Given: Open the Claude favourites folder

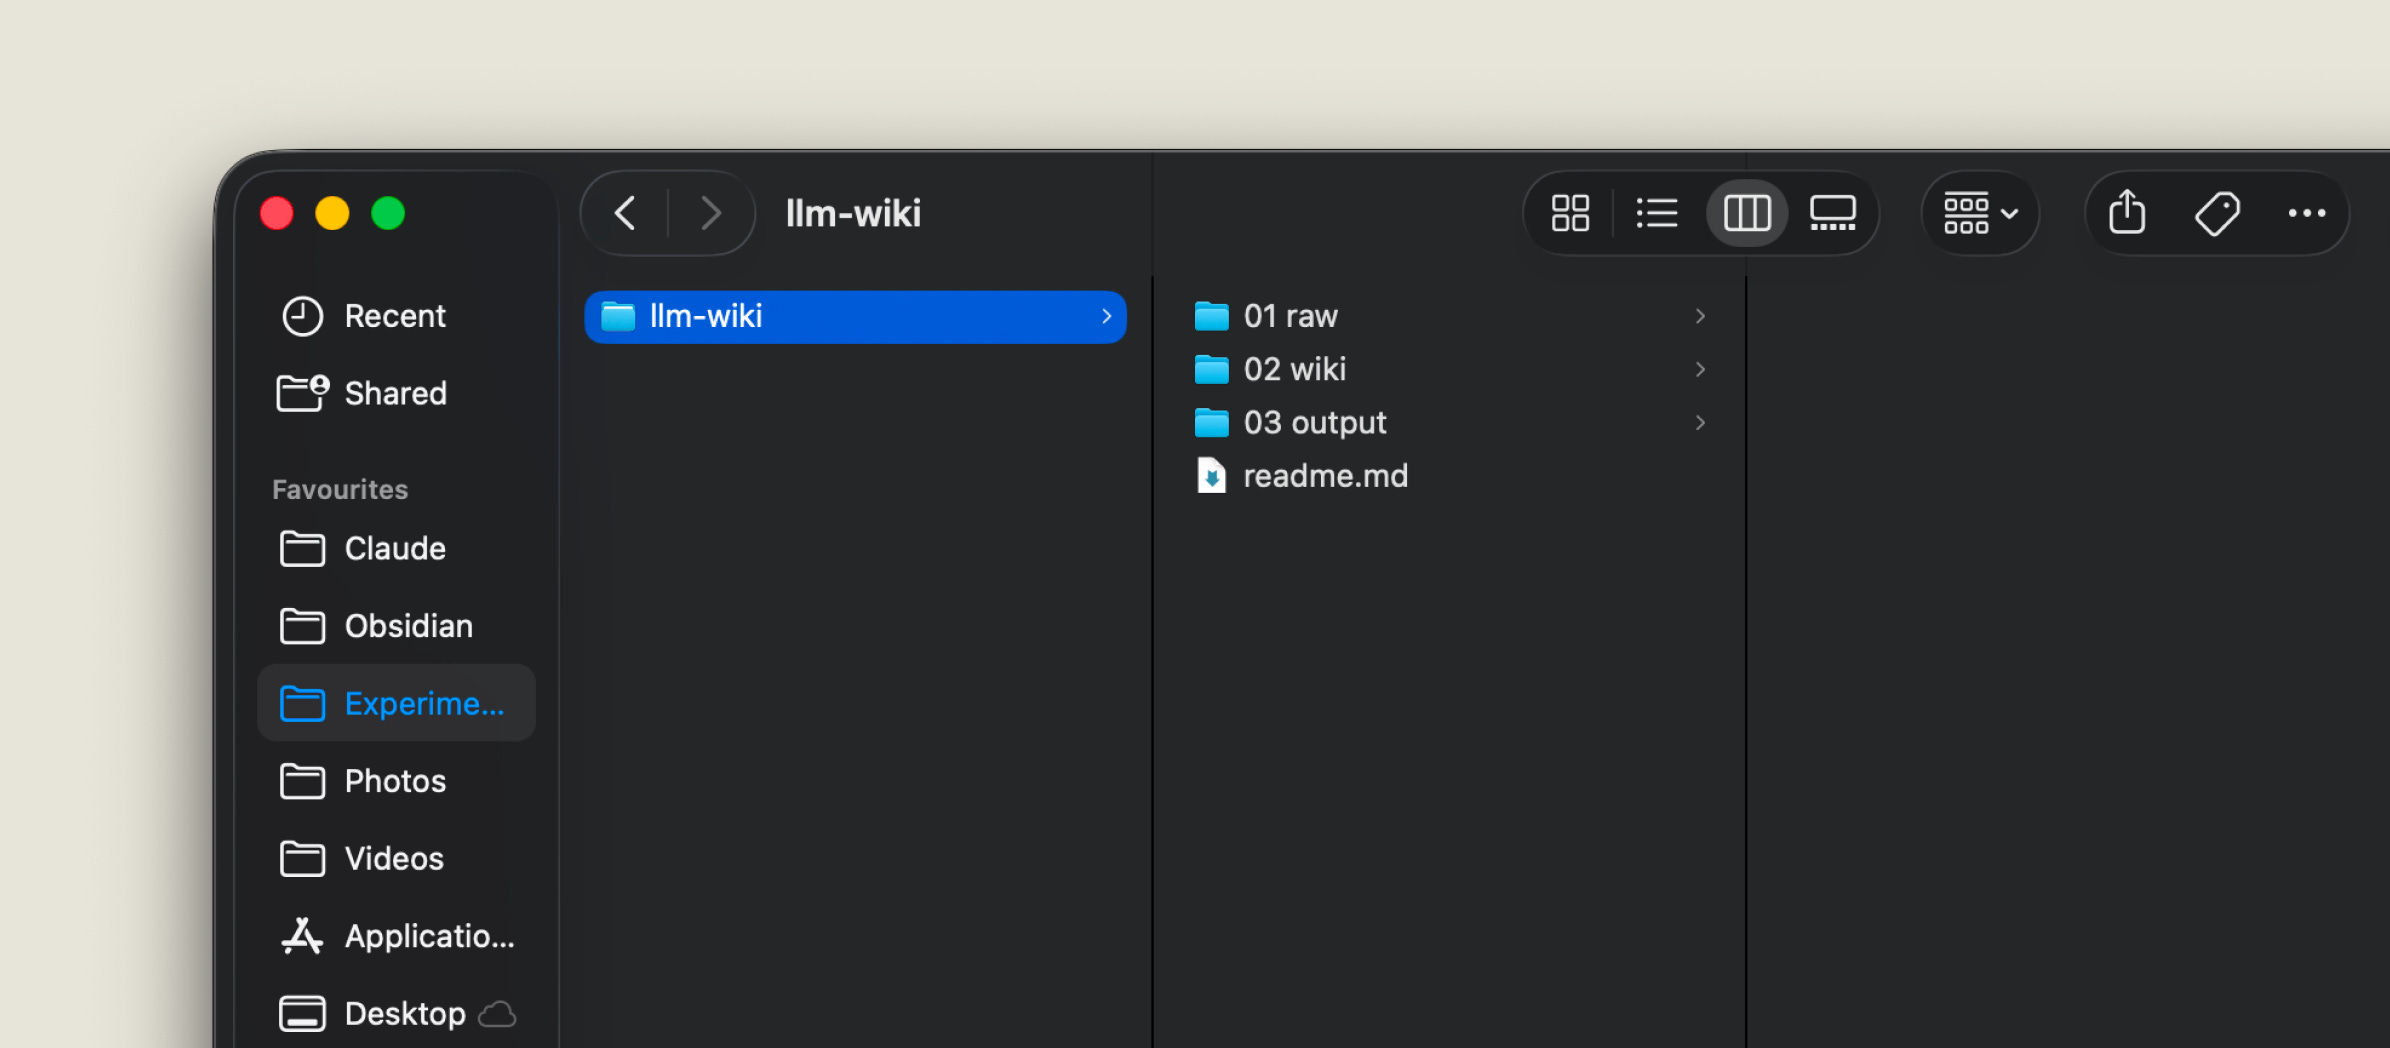Looking at the screenshot, I should tap(395, 548).
